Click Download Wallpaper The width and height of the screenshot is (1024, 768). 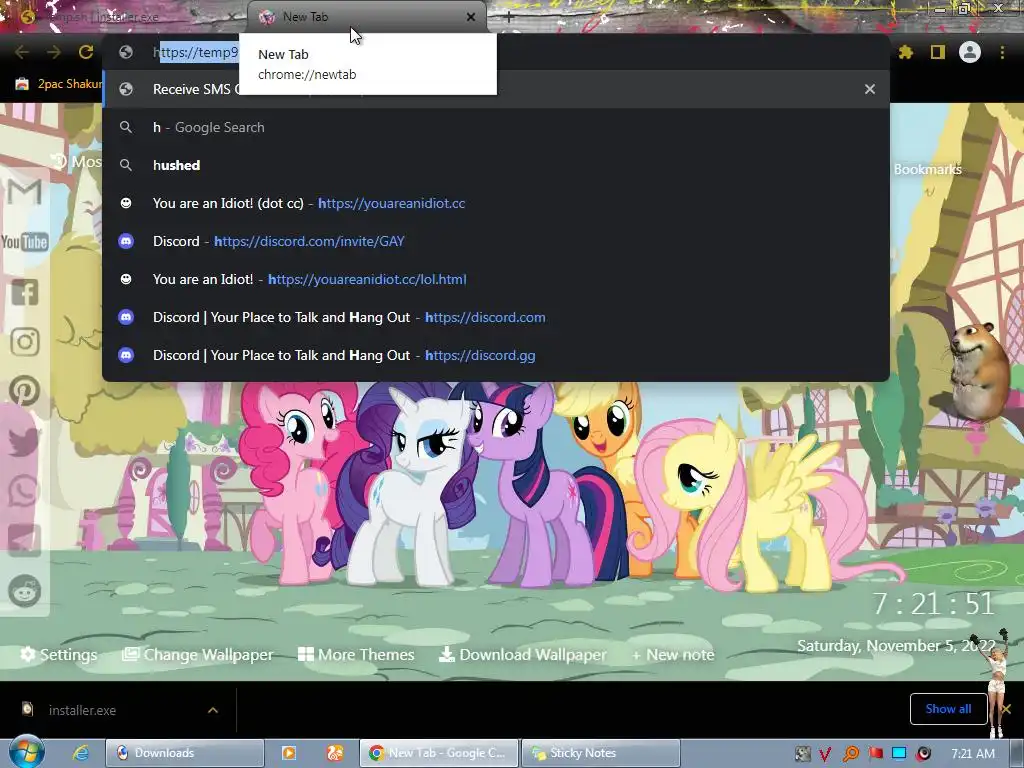[x=522, y=654]
